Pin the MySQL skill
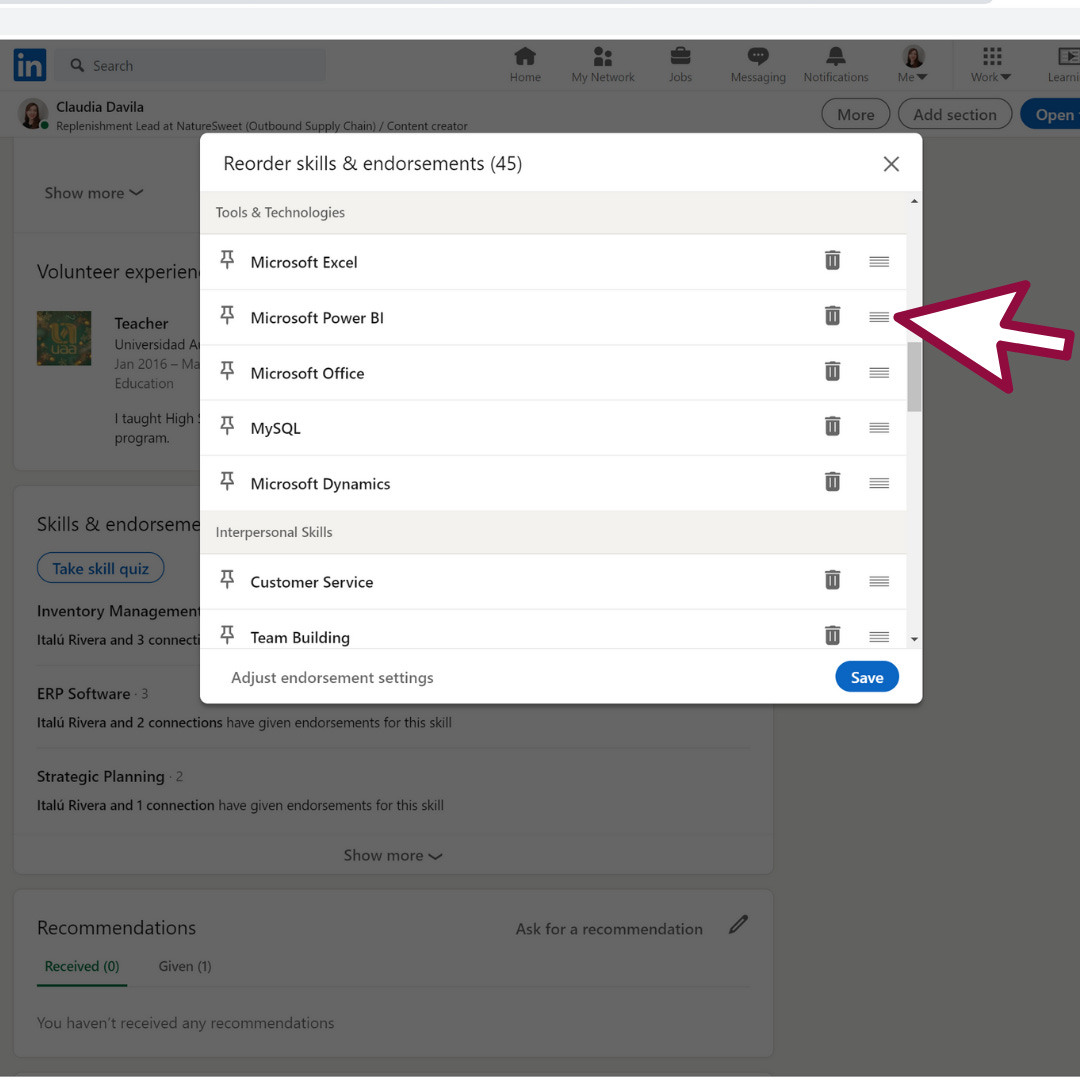Viewport: 1080px width, 1080px height. (x=227, y=426)
